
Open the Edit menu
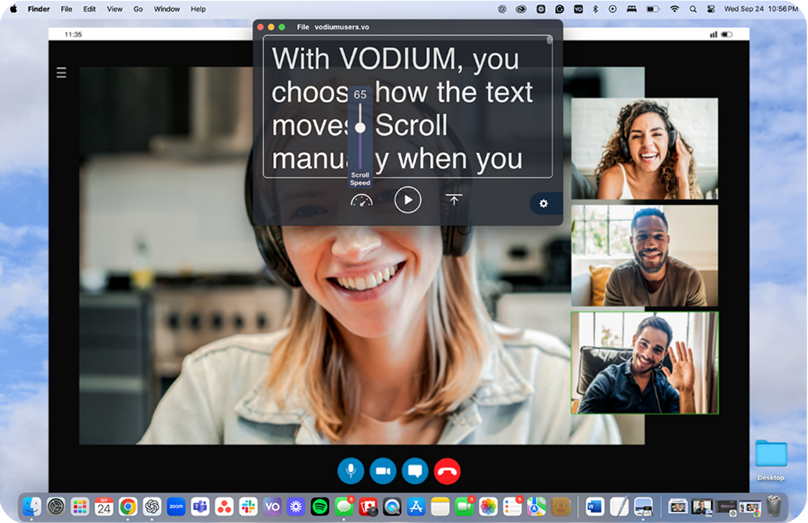coord(90,9)
